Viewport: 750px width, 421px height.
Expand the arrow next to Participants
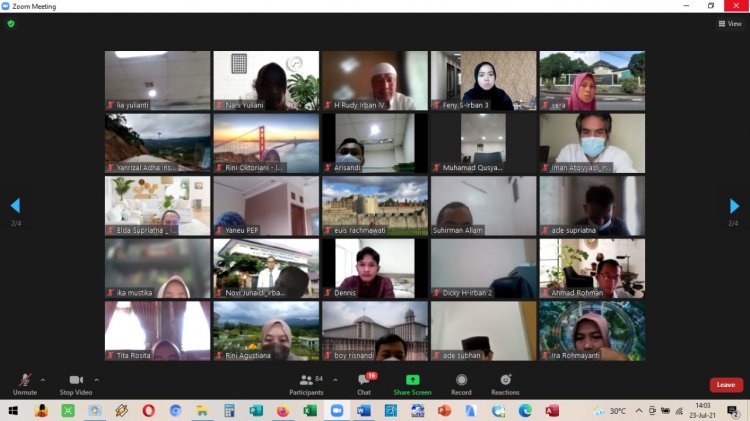[335, 380]
